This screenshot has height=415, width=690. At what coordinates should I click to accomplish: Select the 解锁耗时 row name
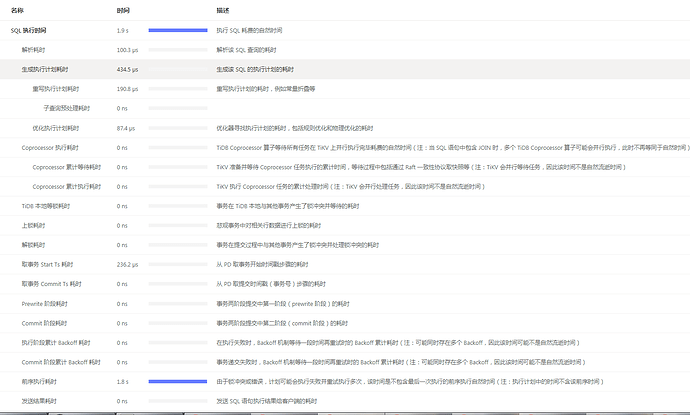pyautogui.click(x=33, y=245)
